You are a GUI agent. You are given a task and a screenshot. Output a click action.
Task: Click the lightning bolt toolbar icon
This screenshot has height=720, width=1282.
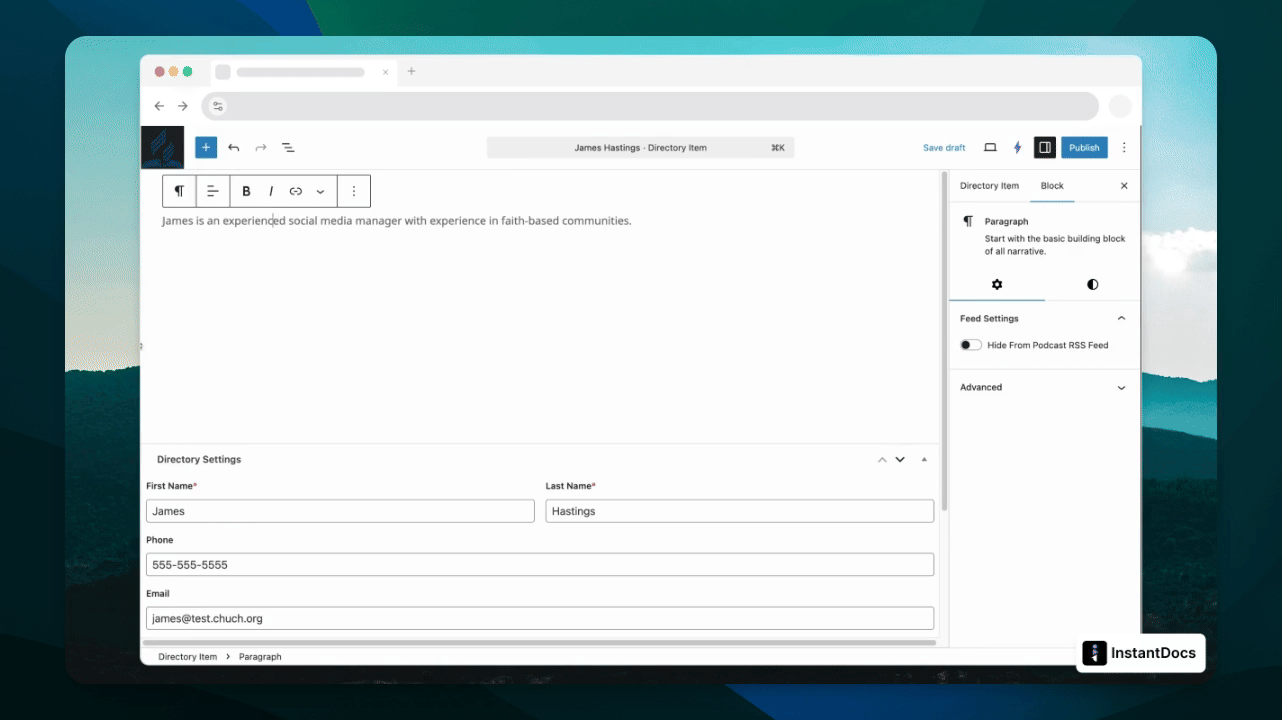point(1018,147)
